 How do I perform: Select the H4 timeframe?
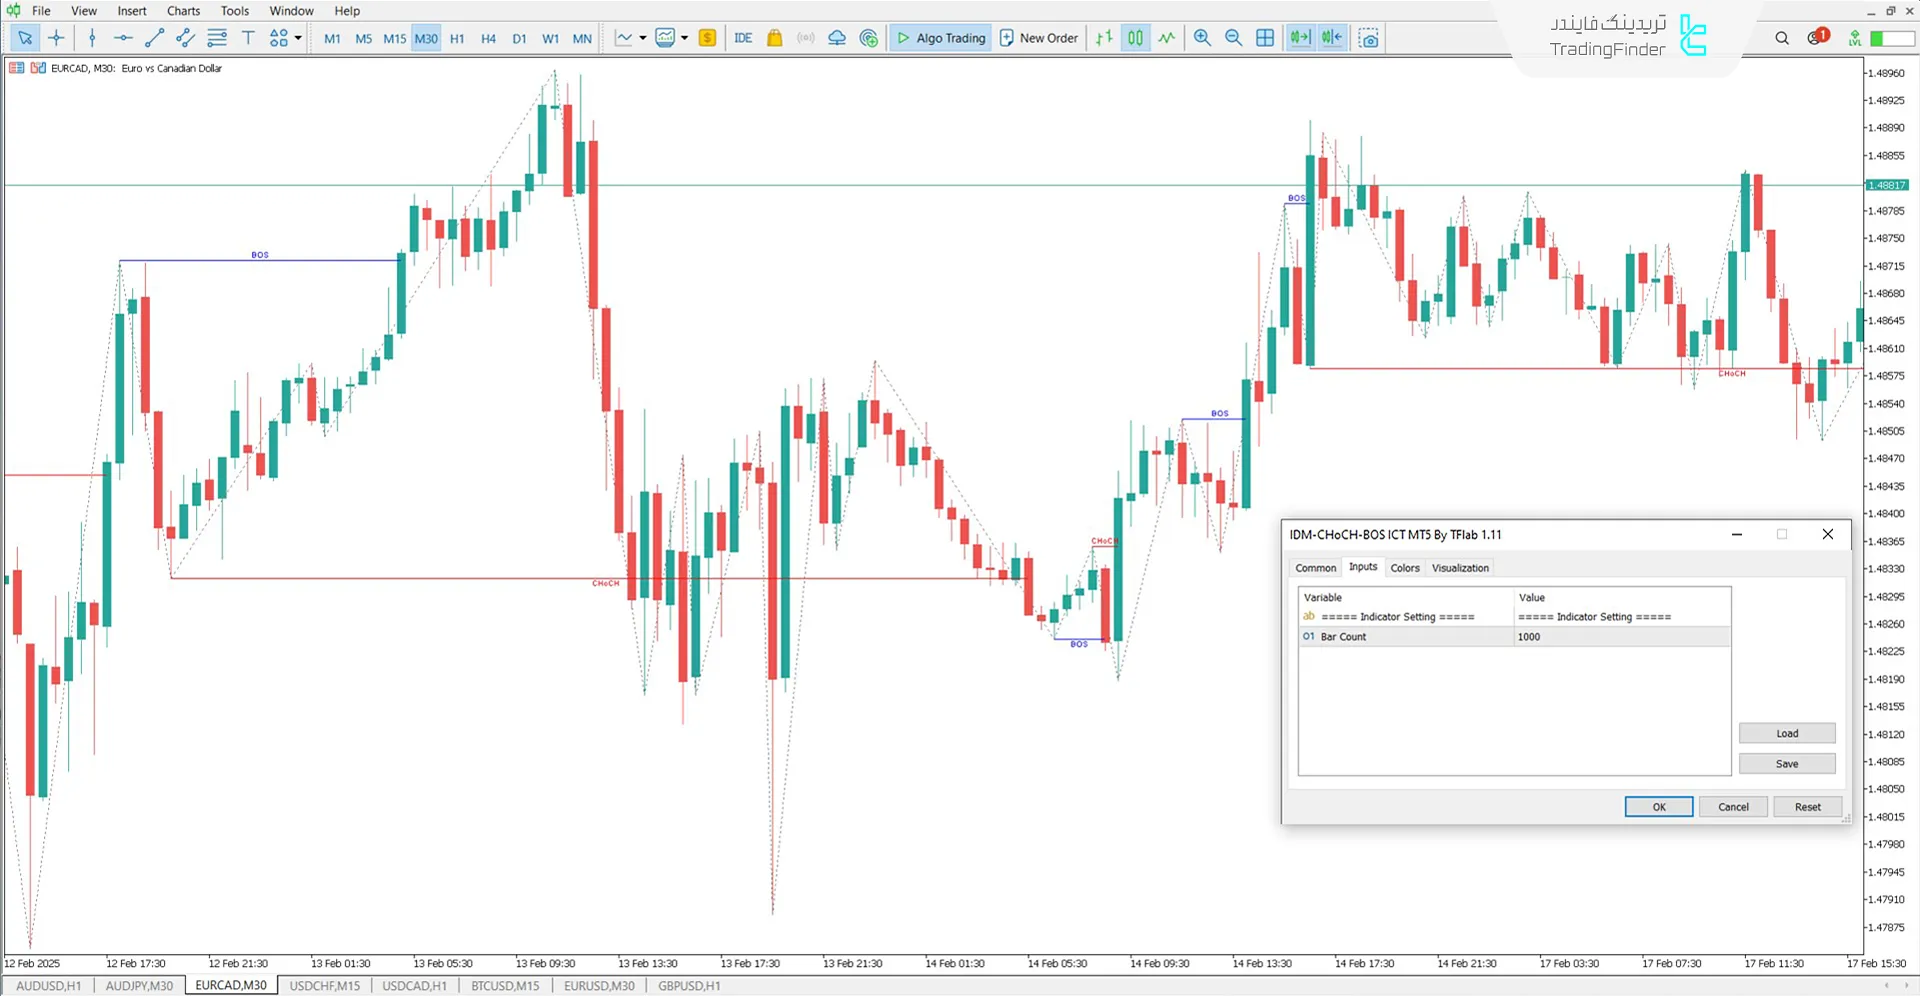[x=488, y=38]
